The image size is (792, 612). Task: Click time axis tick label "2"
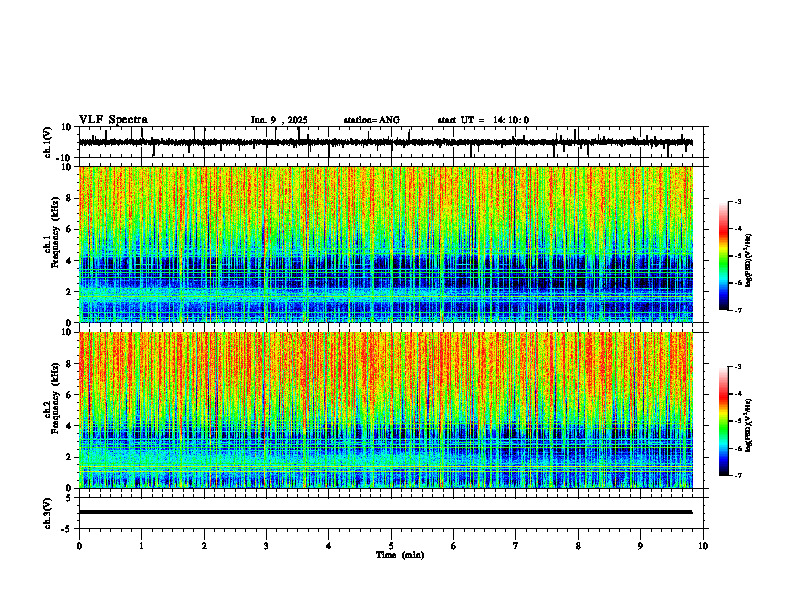click(204, 546)
